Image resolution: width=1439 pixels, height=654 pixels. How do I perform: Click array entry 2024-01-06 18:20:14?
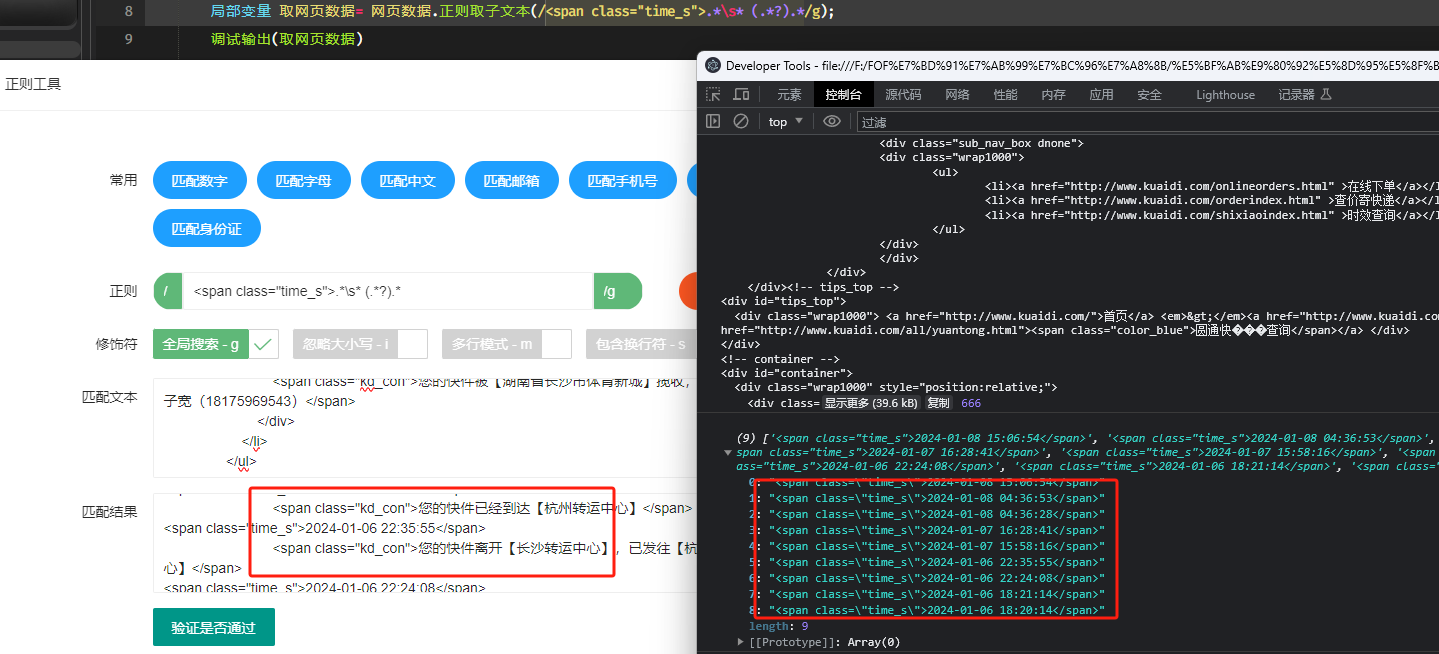[935, 610]
